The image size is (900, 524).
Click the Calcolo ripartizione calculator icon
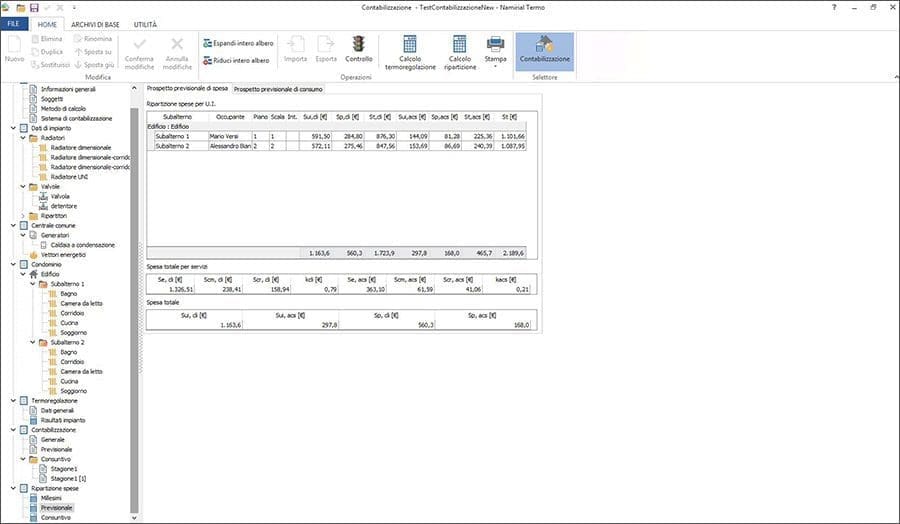point(459,50)
